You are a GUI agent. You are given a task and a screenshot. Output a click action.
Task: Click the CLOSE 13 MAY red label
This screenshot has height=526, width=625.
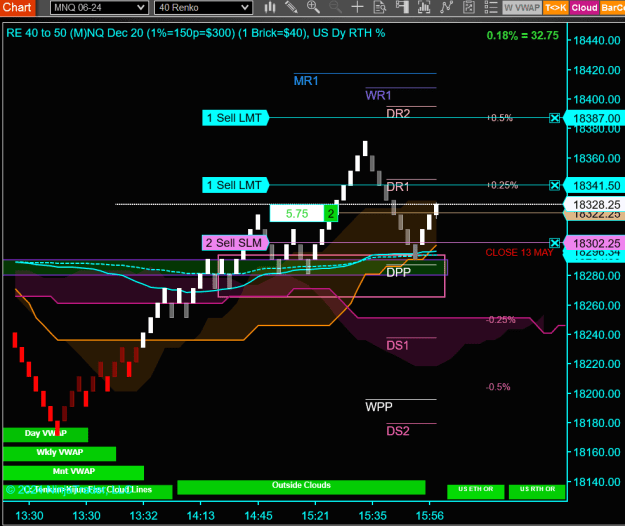(x=519, y=253)
